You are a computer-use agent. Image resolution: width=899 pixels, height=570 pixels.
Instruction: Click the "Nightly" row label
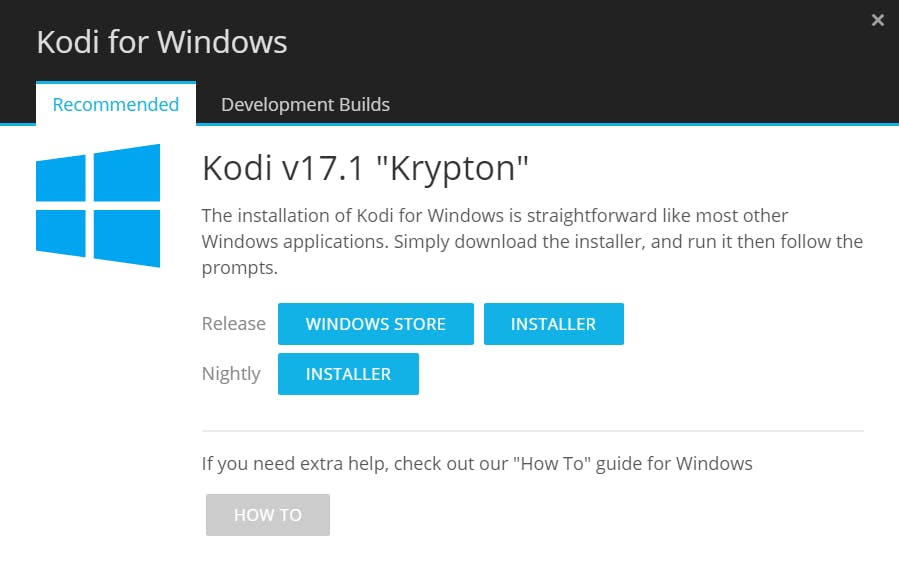coord(231,374)
